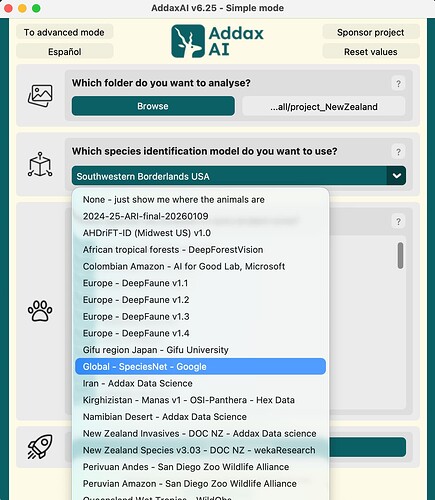Open help for folder selection question
435x500 pixels.
pos(398,83)
